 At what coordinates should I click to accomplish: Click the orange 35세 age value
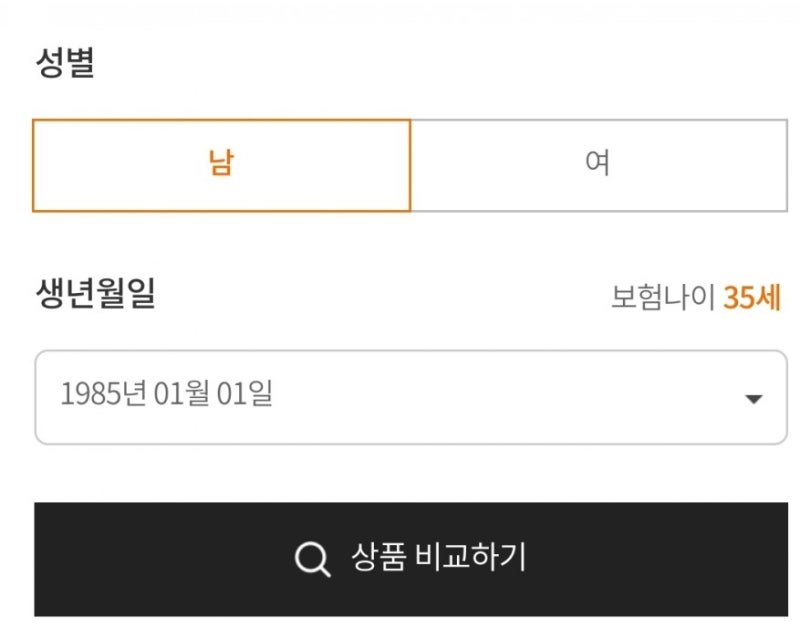(752, 298)
